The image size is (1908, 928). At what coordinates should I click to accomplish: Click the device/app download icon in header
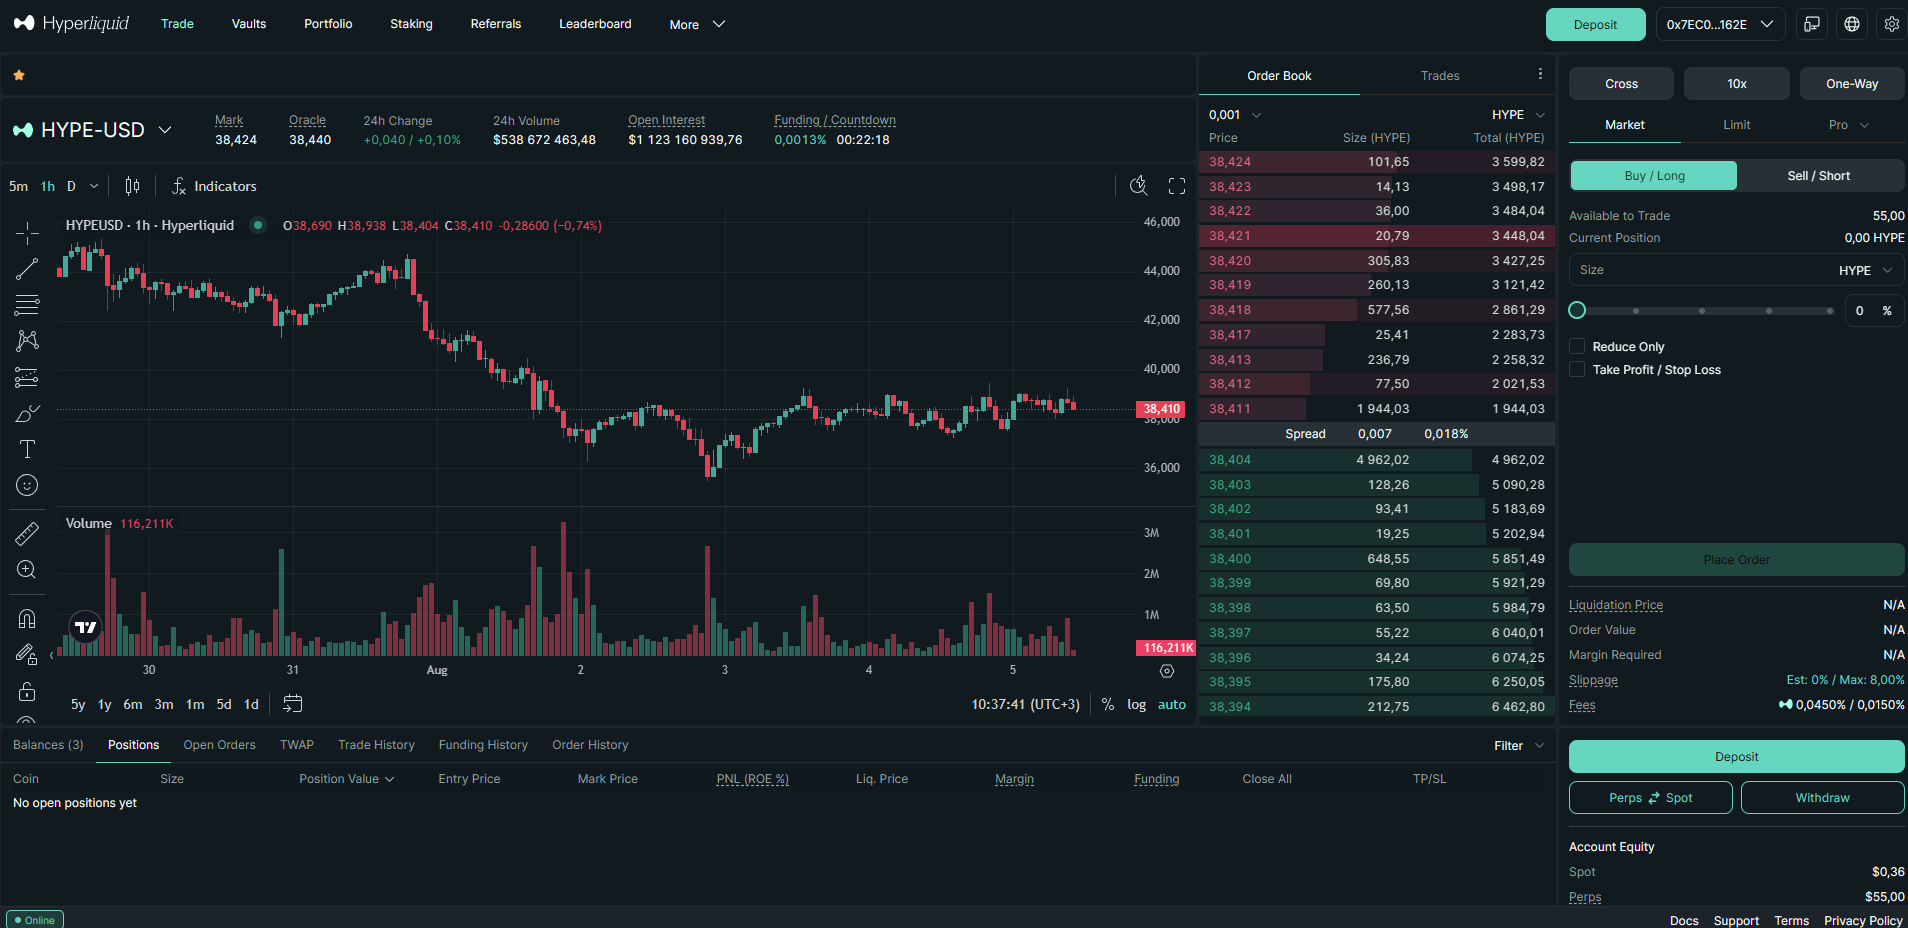tap(1812, 24)
